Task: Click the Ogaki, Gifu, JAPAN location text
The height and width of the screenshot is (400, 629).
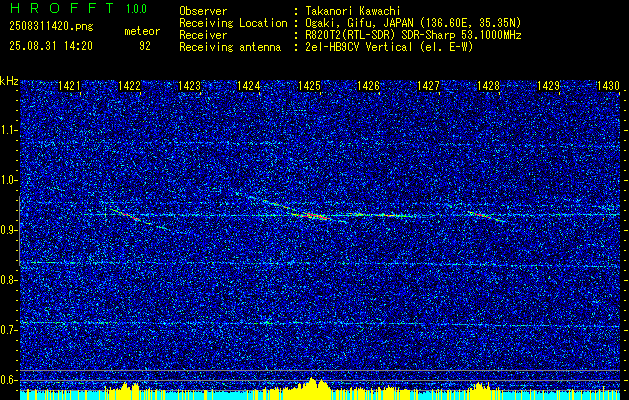Action: click(413, 23)
